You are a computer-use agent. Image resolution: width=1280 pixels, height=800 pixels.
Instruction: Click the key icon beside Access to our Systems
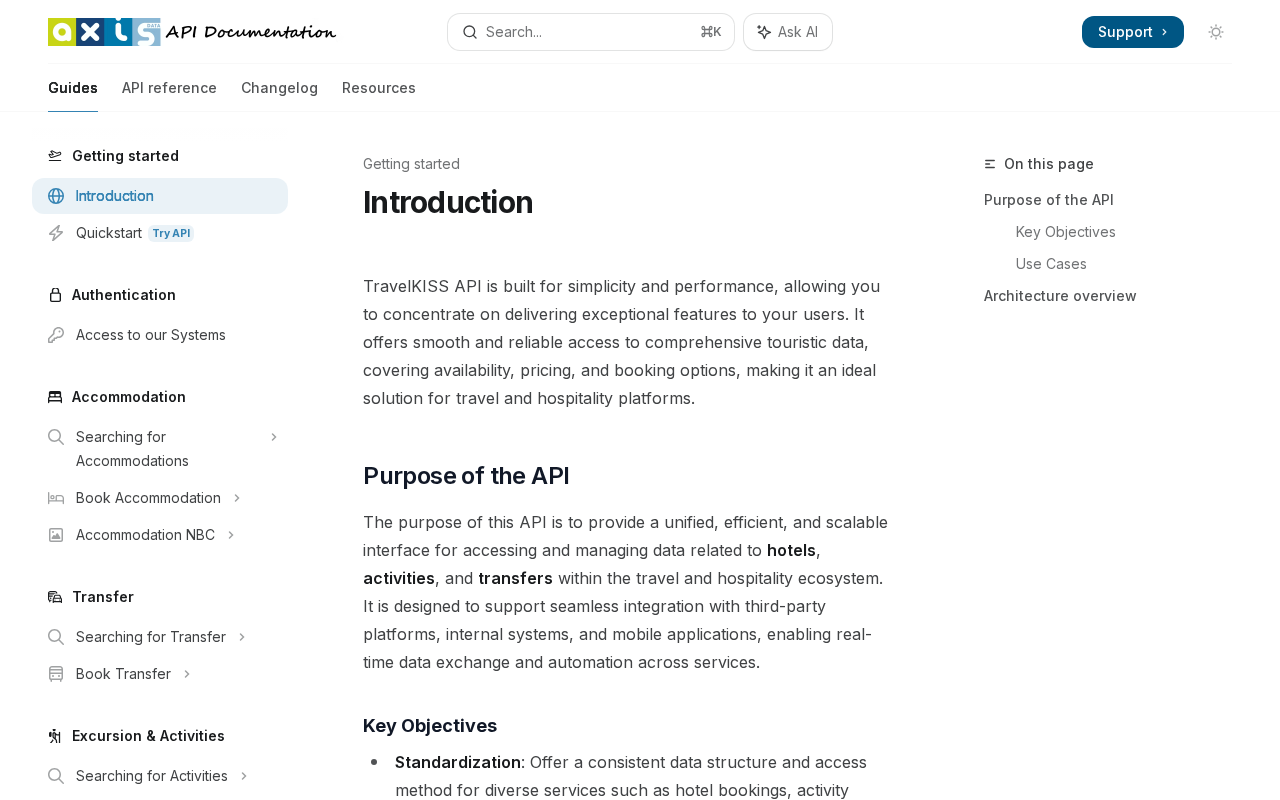56,335
